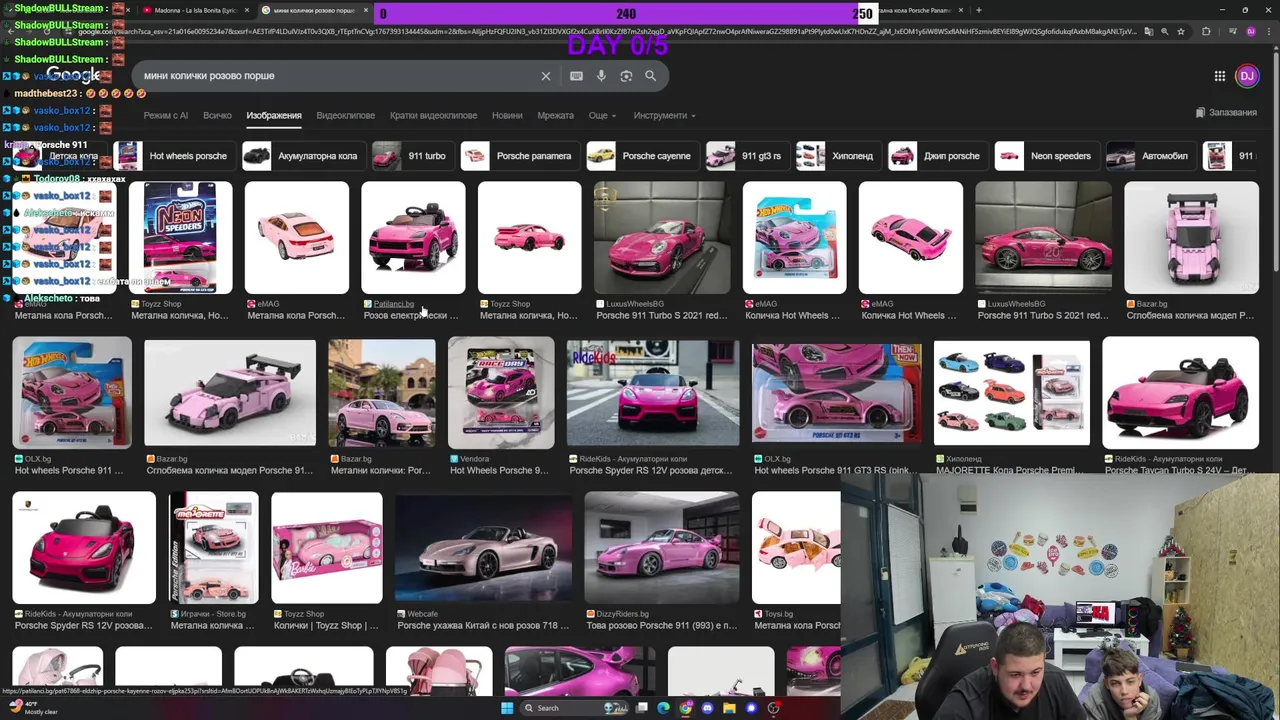Open OBS Studio from the taskbar
This screenshot has width=1280, height=720.
click(773, 708)
